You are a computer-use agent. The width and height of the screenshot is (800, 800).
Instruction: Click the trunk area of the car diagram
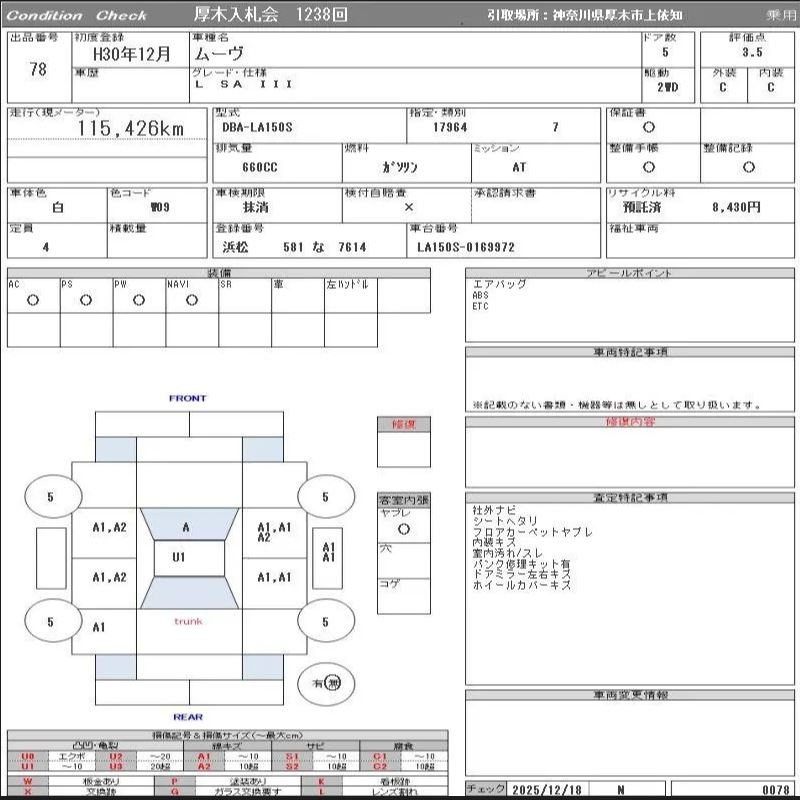click(187, 622)
